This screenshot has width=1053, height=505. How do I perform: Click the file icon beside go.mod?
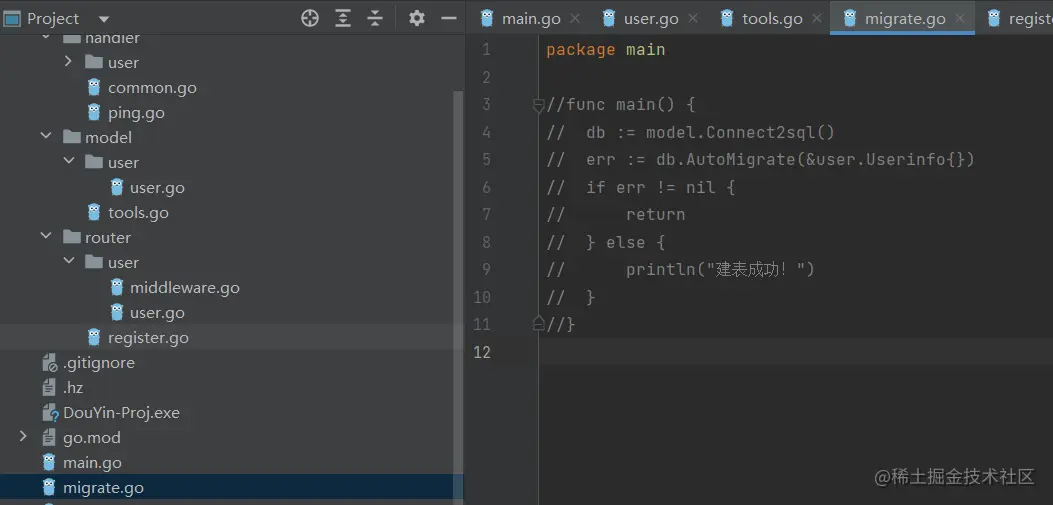[x=49, y=437]
